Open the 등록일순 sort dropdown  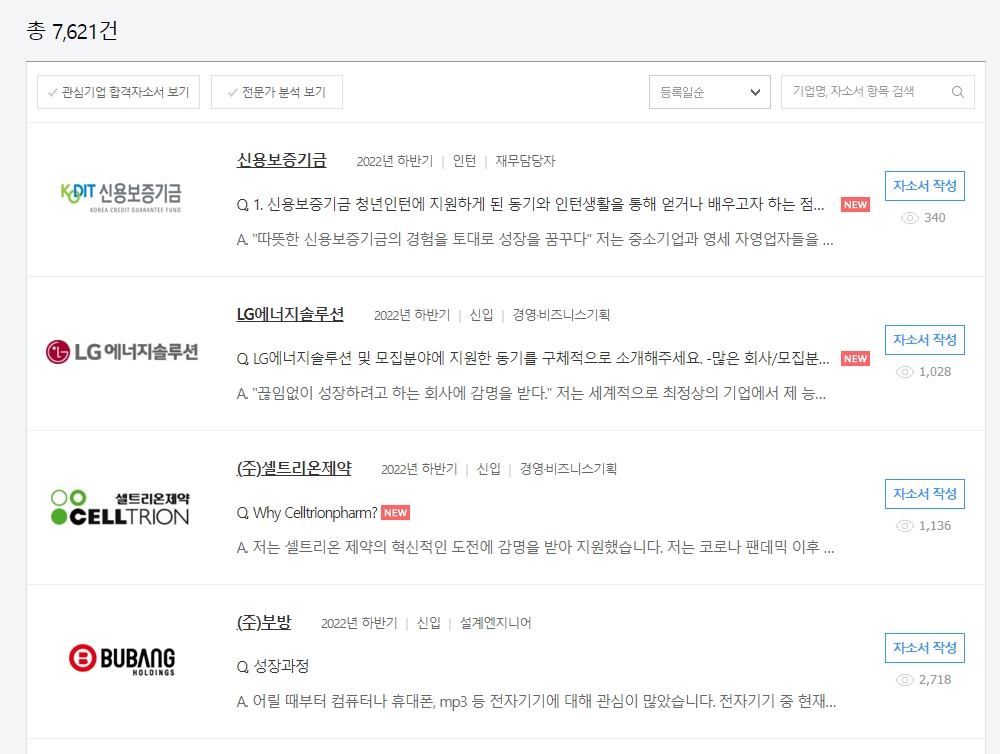click(x=710, y=92)
